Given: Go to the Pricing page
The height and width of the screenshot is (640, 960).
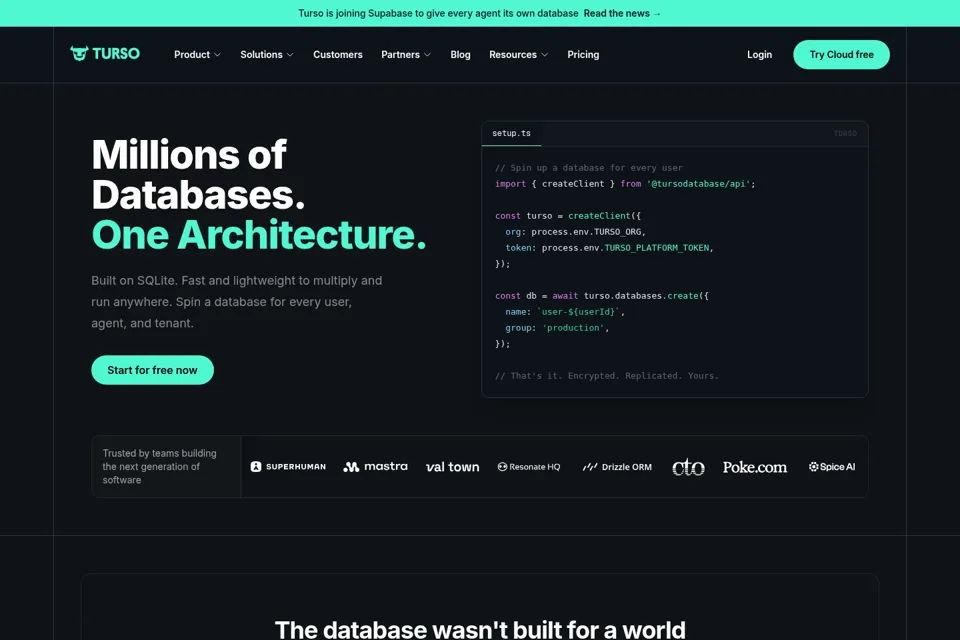Looking at the screenshot, I should pyautogui.click(x=583, y=55).
